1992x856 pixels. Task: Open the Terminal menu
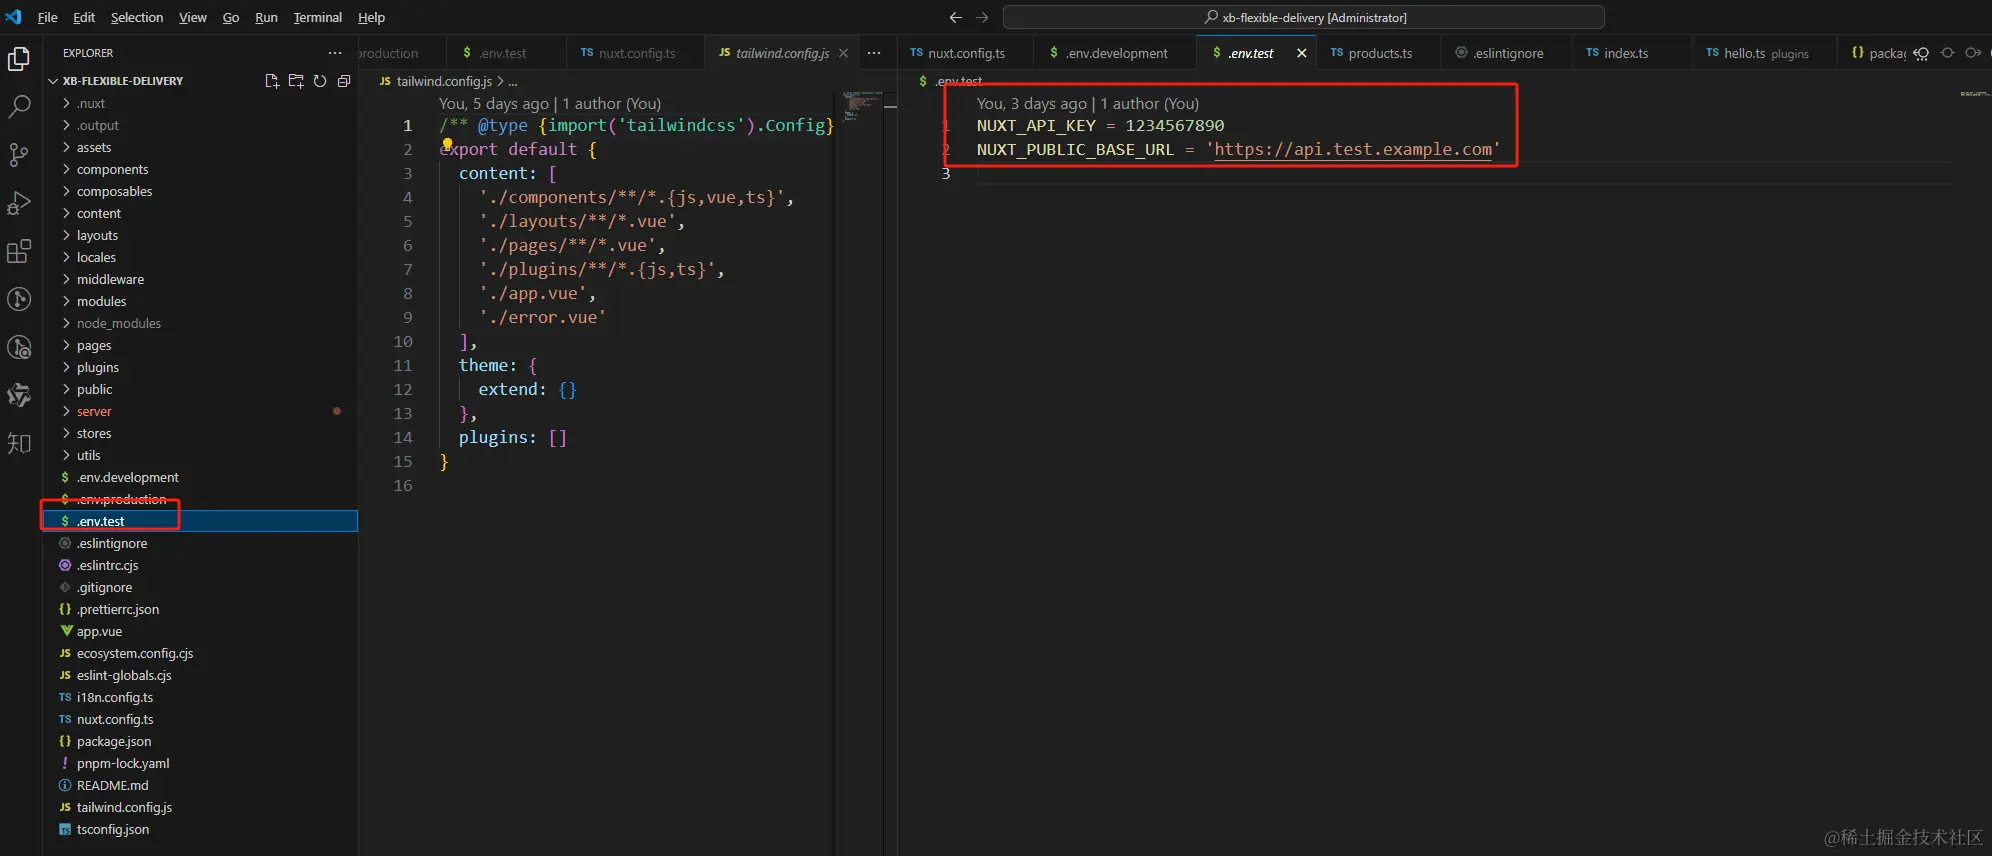318,17
